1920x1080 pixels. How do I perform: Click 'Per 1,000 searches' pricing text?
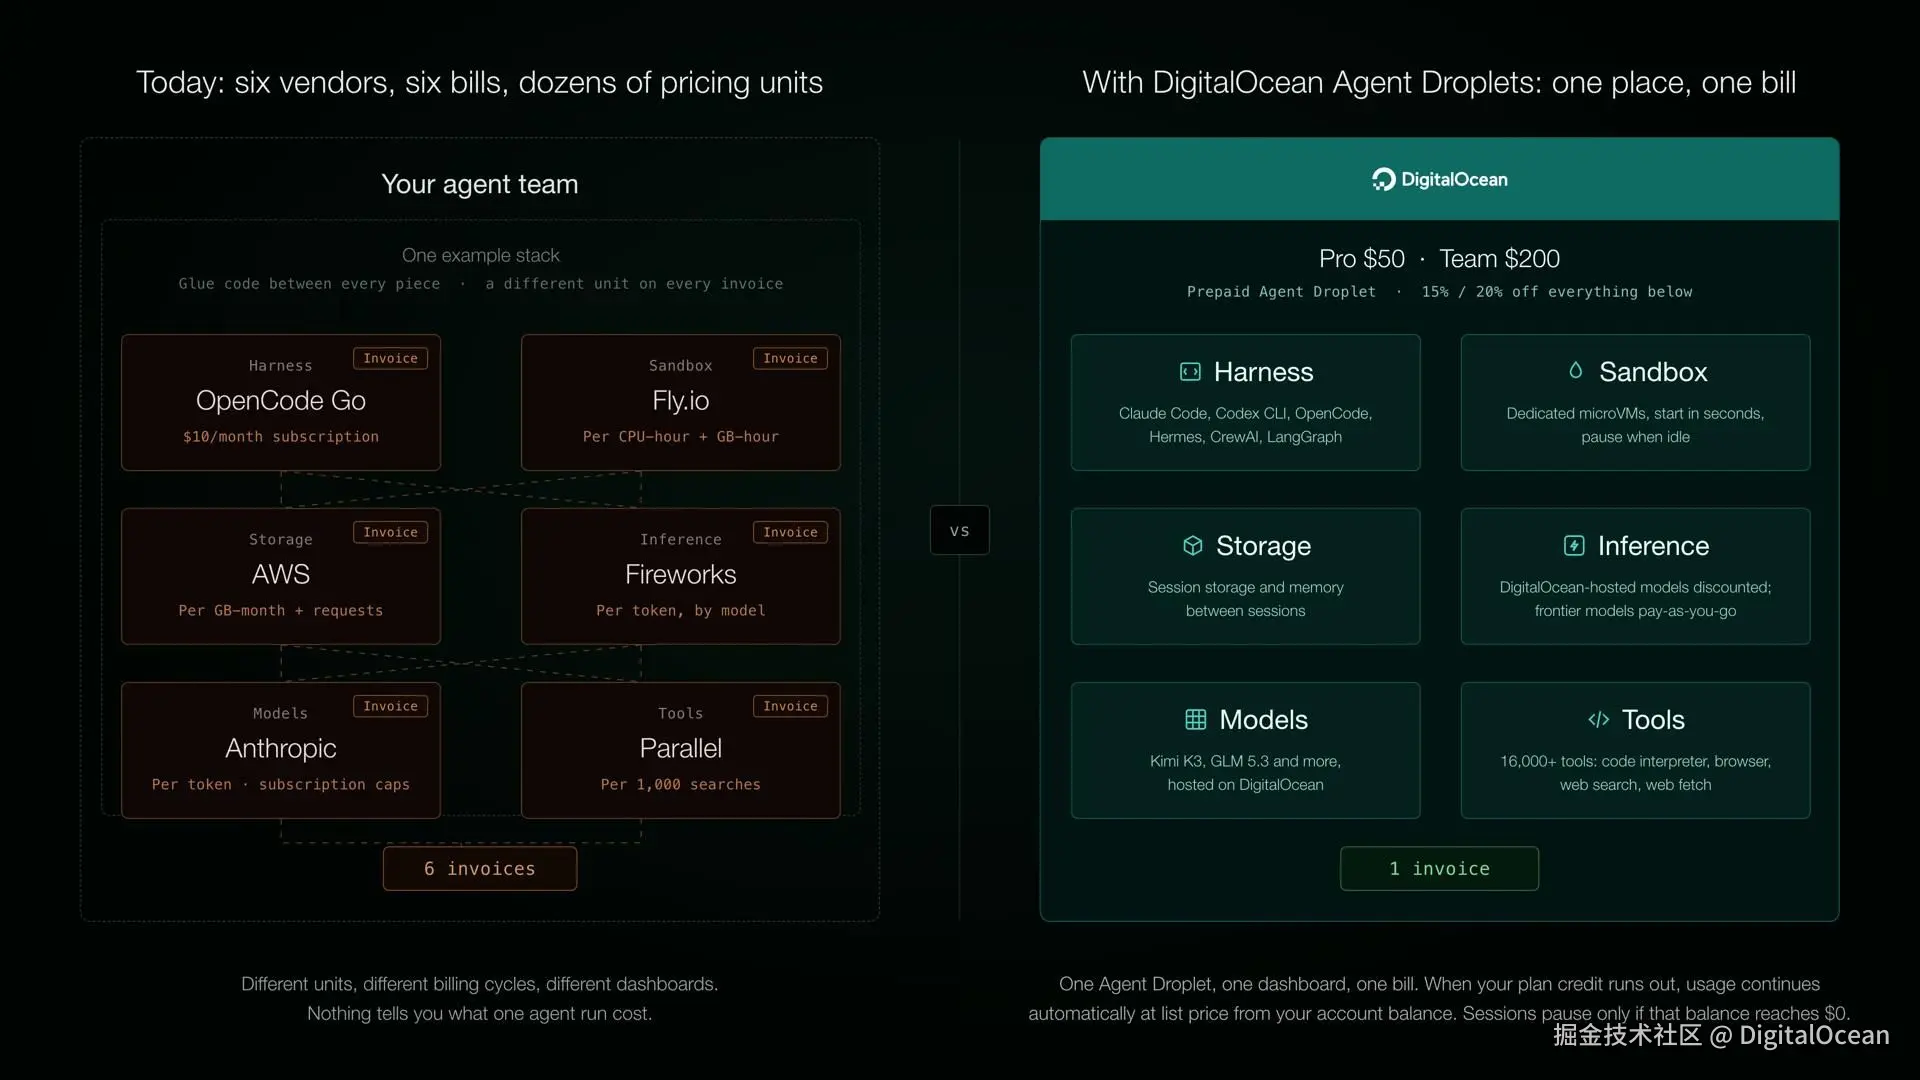pos(681,785)
